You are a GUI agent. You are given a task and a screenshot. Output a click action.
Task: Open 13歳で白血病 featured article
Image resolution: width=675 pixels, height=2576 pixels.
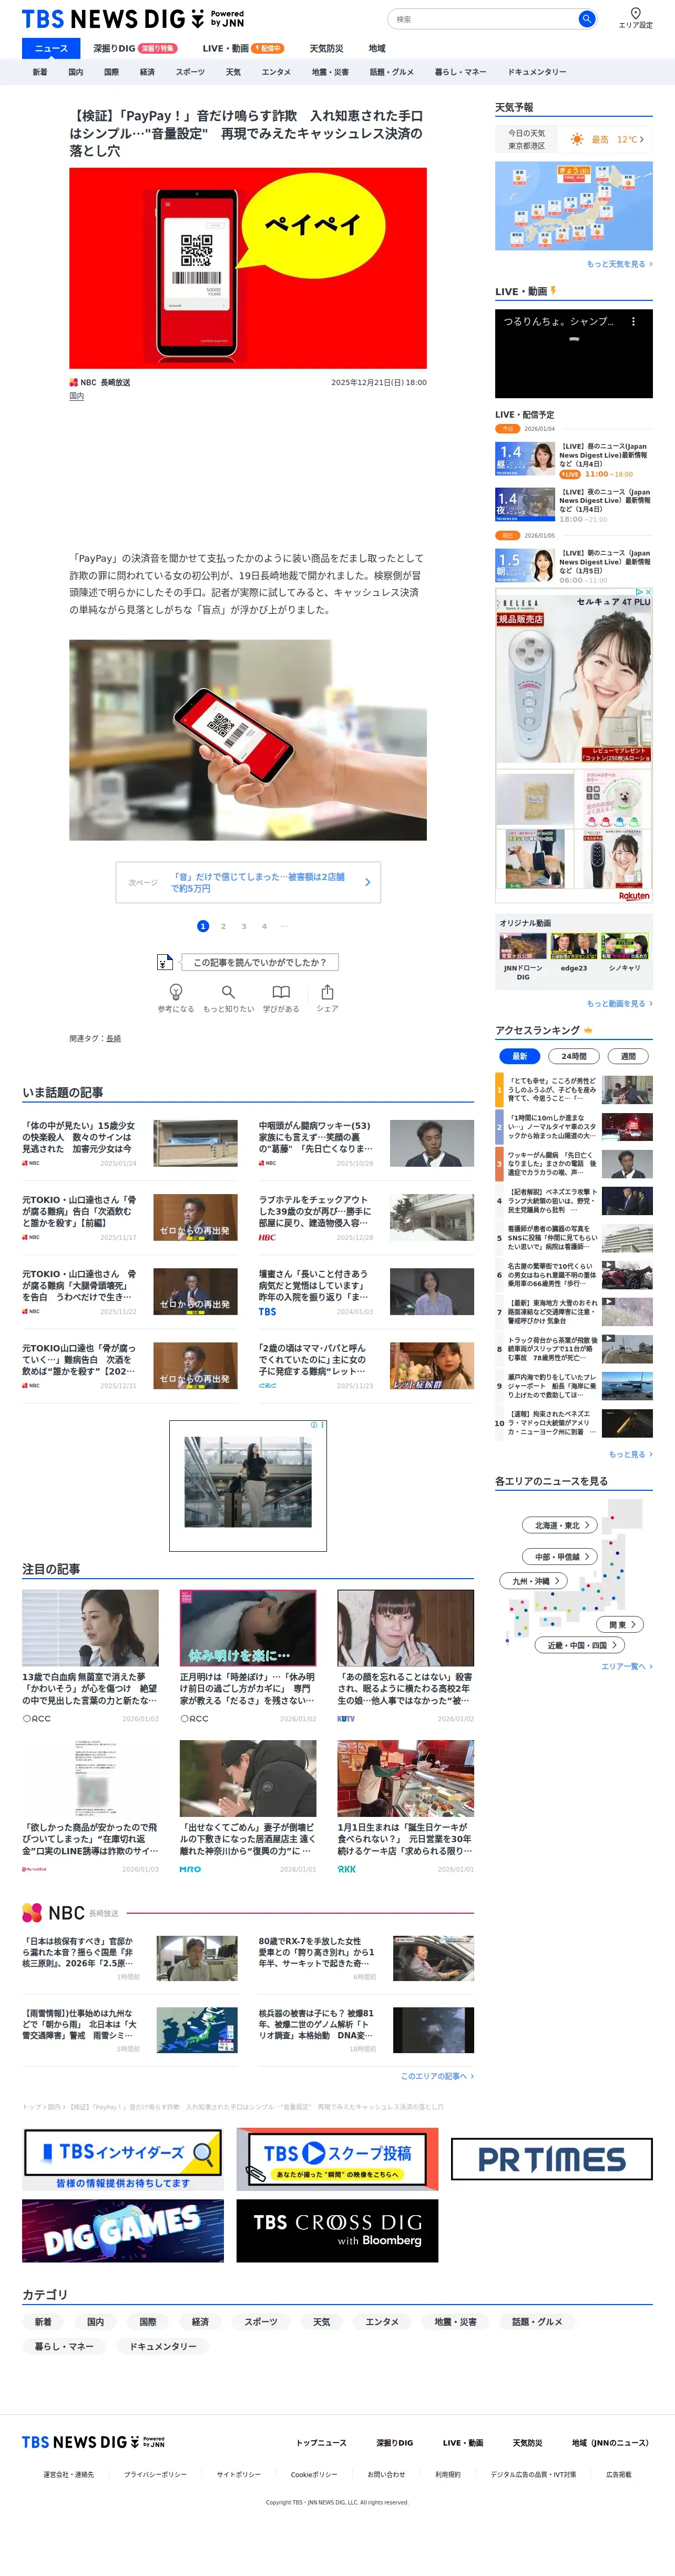(x=90, y=1656)
